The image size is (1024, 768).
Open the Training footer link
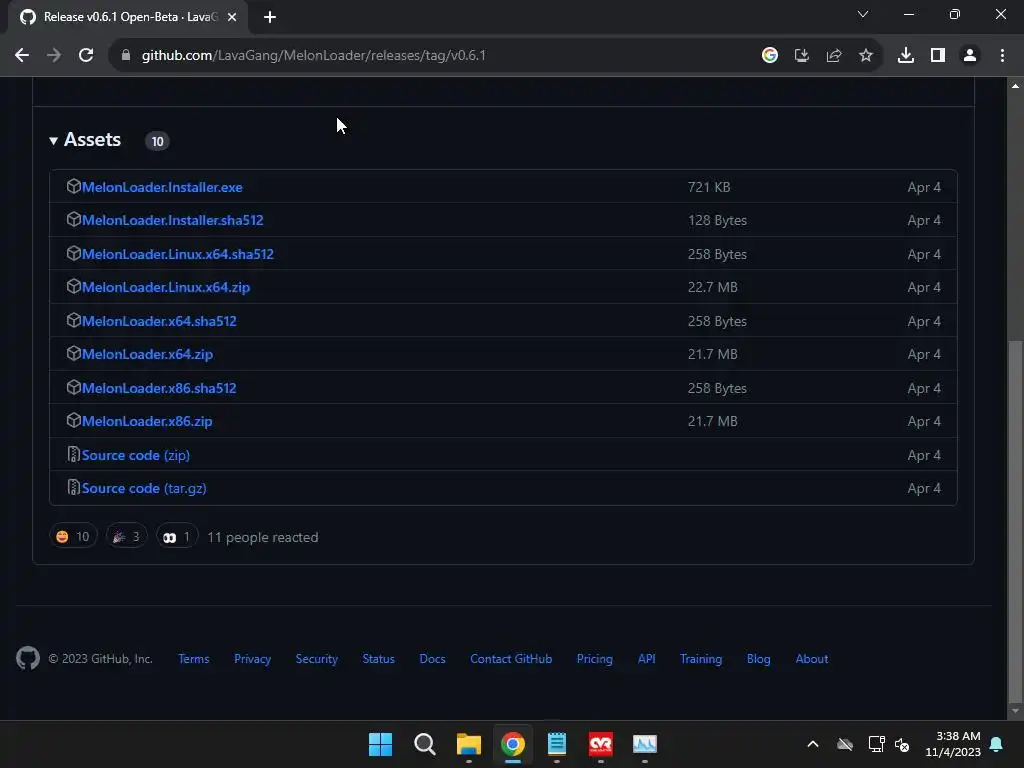pyautogui.click(x=701, y=659)
